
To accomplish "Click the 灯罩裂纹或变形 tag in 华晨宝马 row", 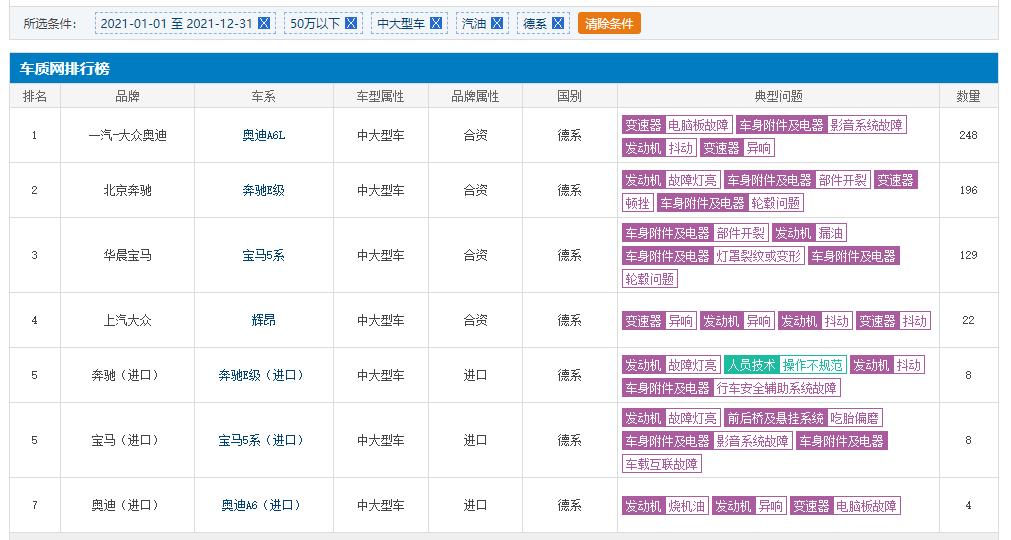I will [x=758, y=256].
